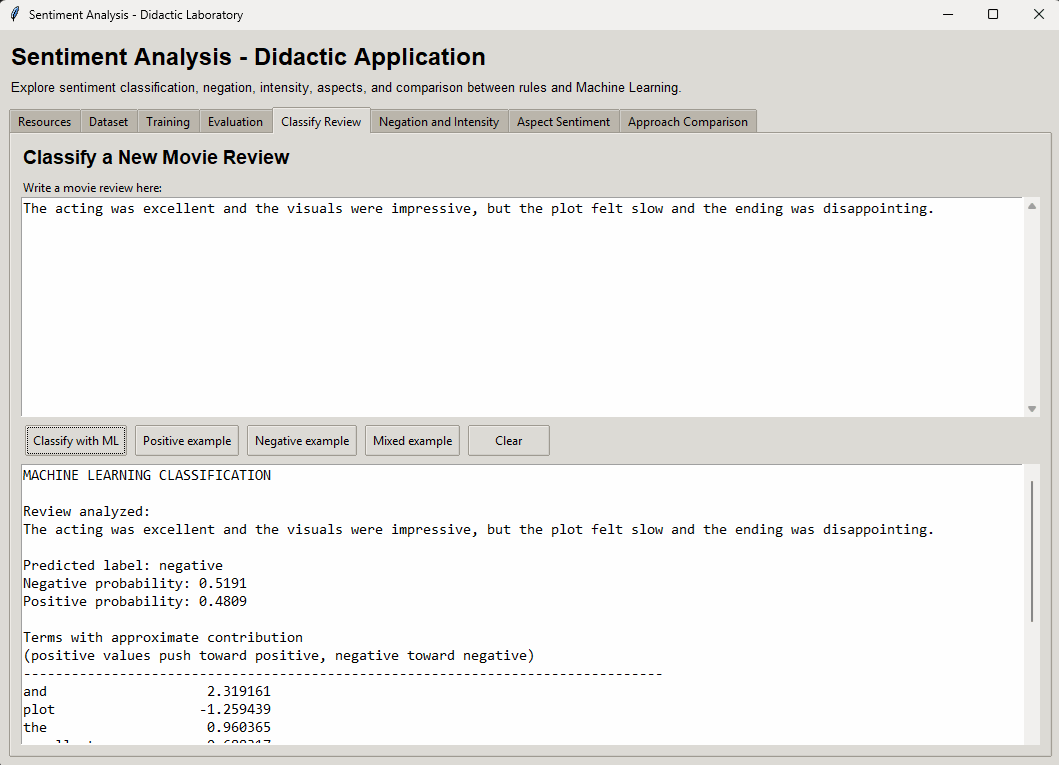Screen dimensions: 1059x765
Task: Click the feather app icon in title bar
Action: [14, 15]
